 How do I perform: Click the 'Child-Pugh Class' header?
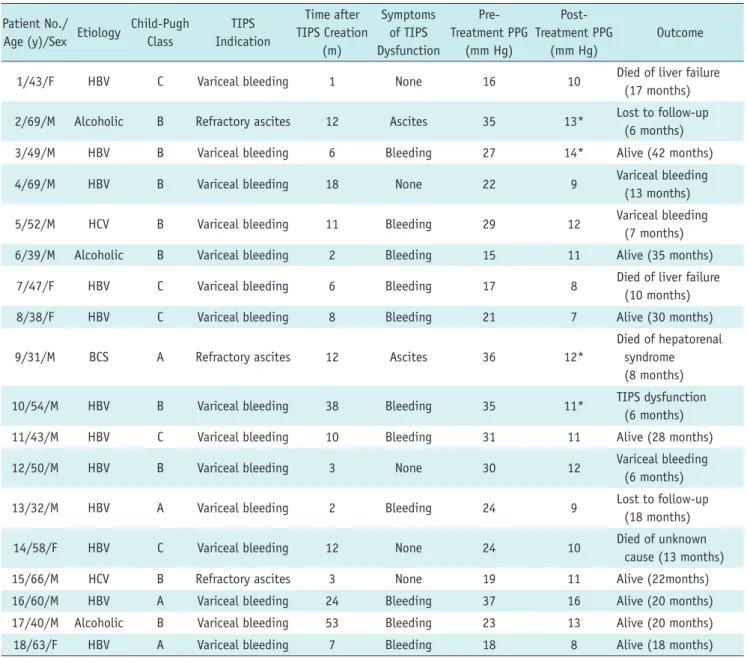(160, 32)
